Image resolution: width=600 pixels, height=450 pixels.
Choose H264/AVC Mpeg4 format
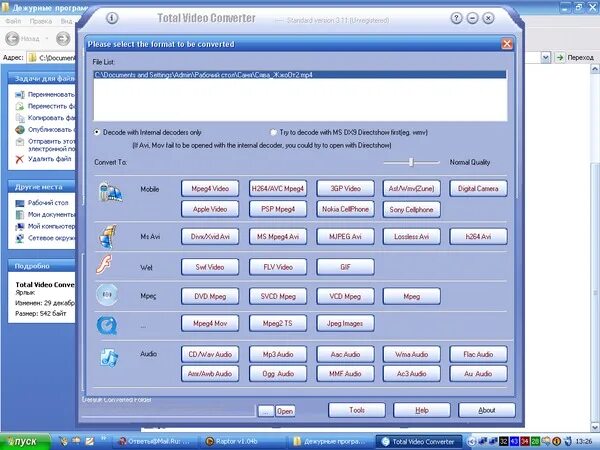pos(278,189)
